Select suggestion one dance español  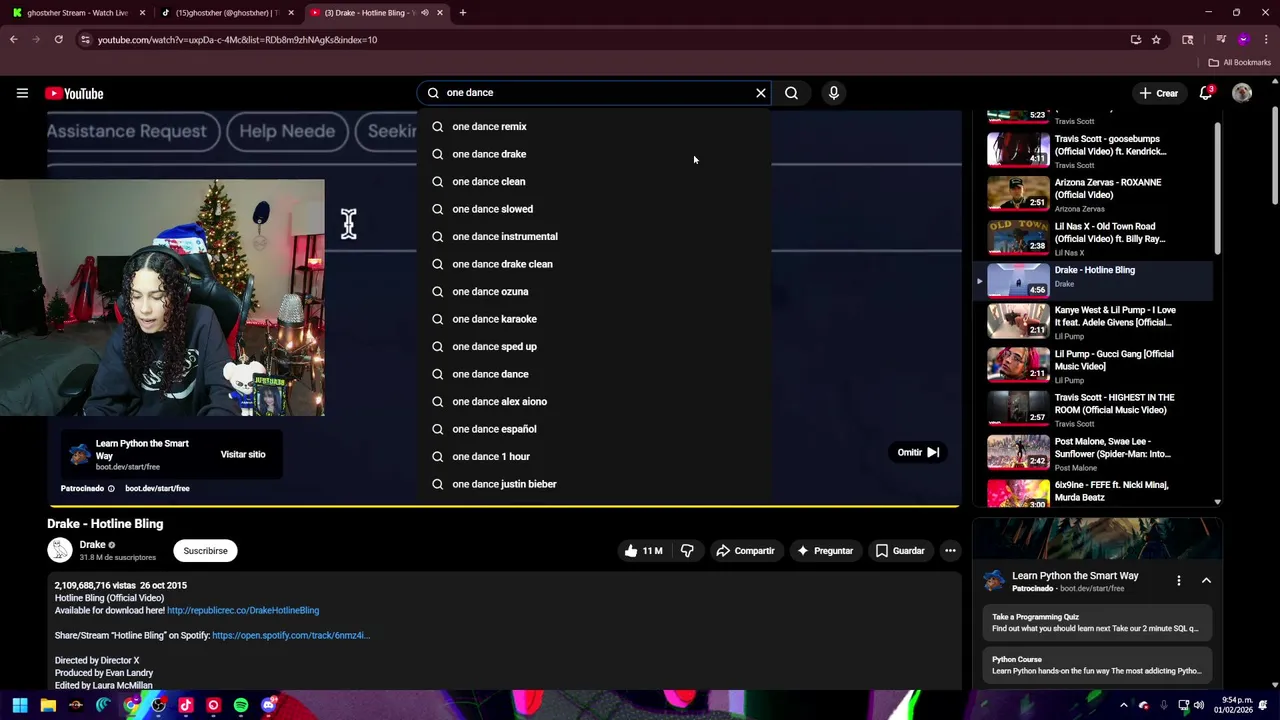click(594, 429)
